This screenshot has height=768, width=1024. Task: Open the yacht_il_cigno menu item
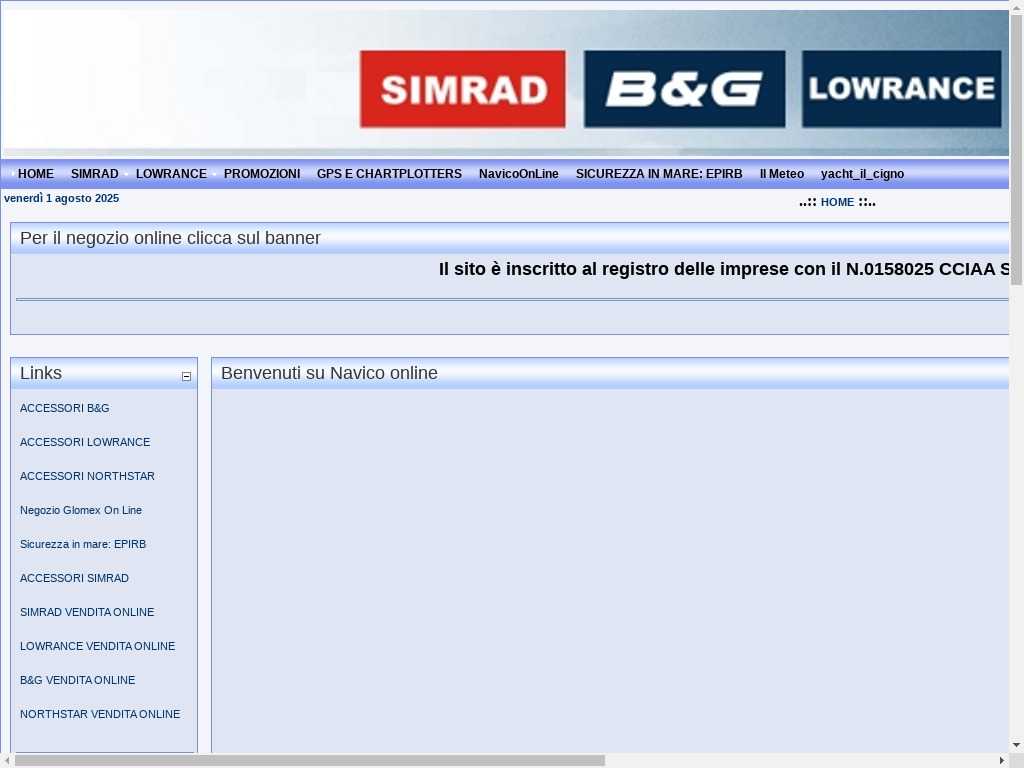tap(863, 174)
